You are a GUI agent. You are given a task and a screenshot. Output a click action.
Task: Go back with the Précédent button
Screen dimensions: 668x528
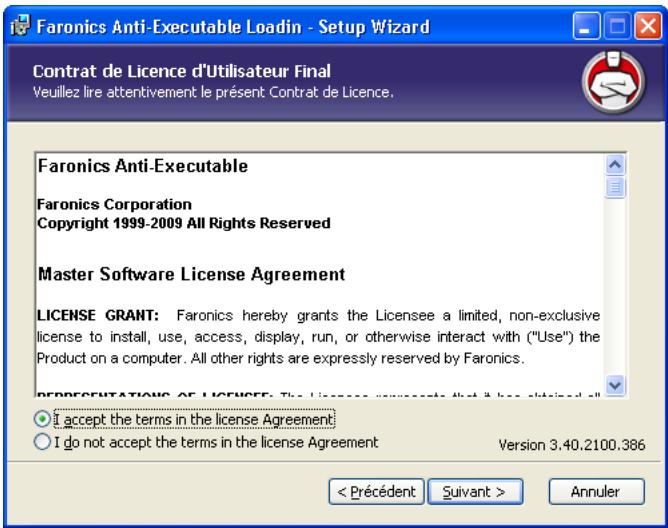(x=377, y=492)
